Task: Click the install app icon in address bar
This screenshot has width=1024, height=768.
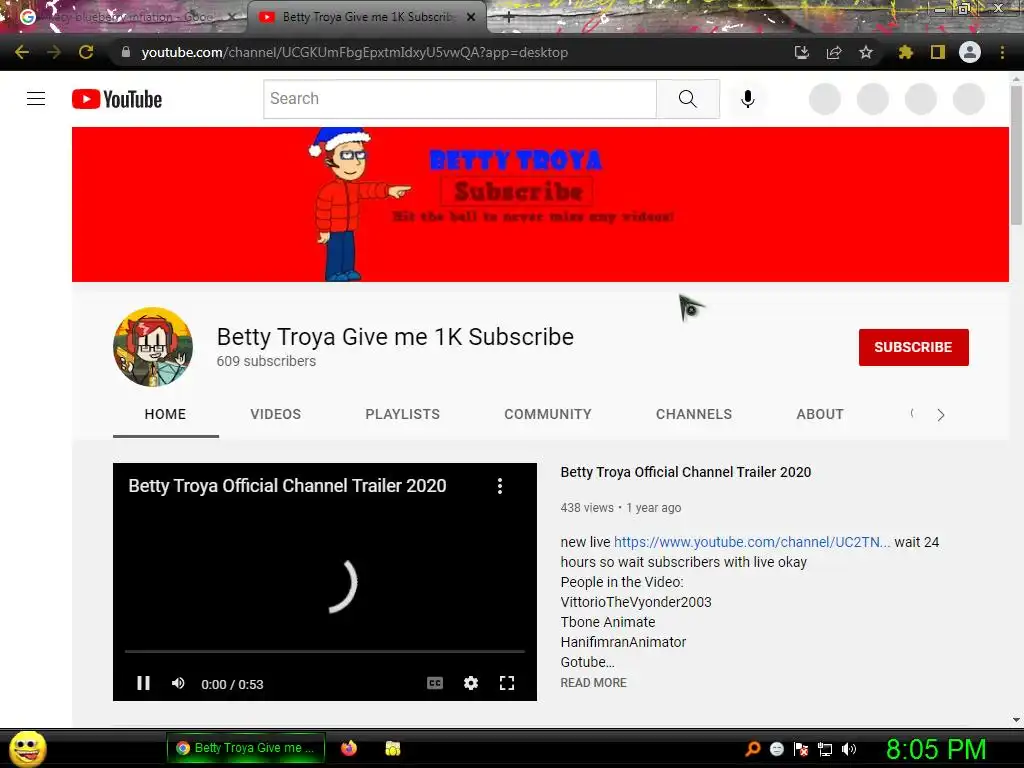Action: click(x=801, y=52)
